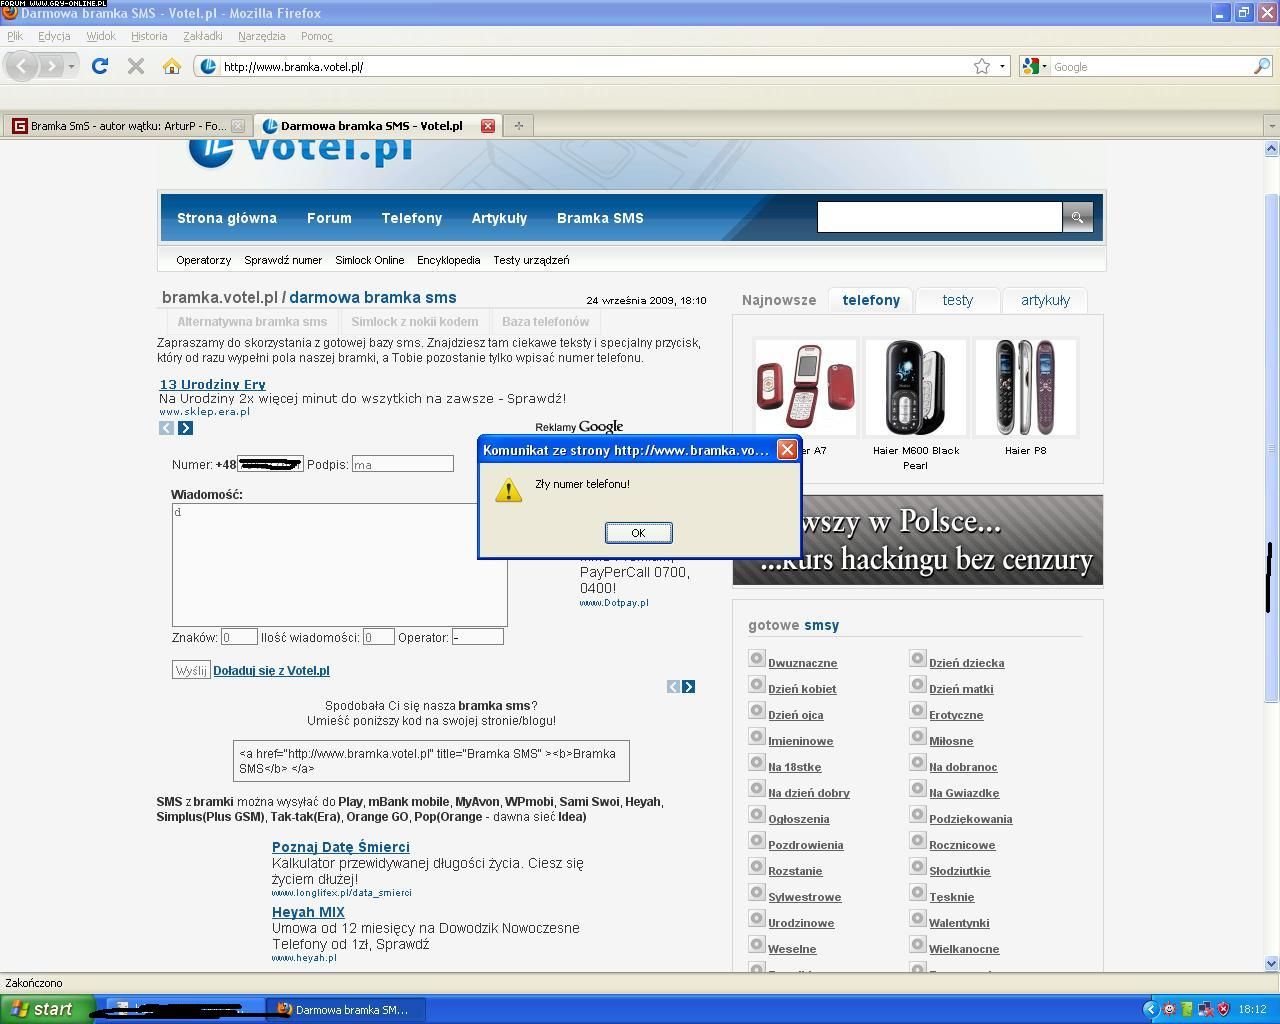This screenshot has height=1024, width=1280.
Task: Open a new tab with plus button
Action: click(518, 126)
